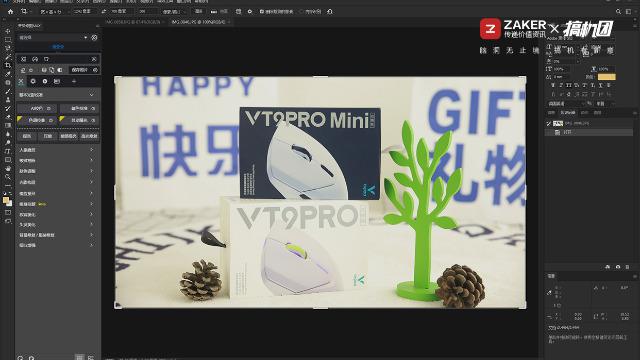
Task: Select the Rectangular Marquee tool
Action: point(8,40)
